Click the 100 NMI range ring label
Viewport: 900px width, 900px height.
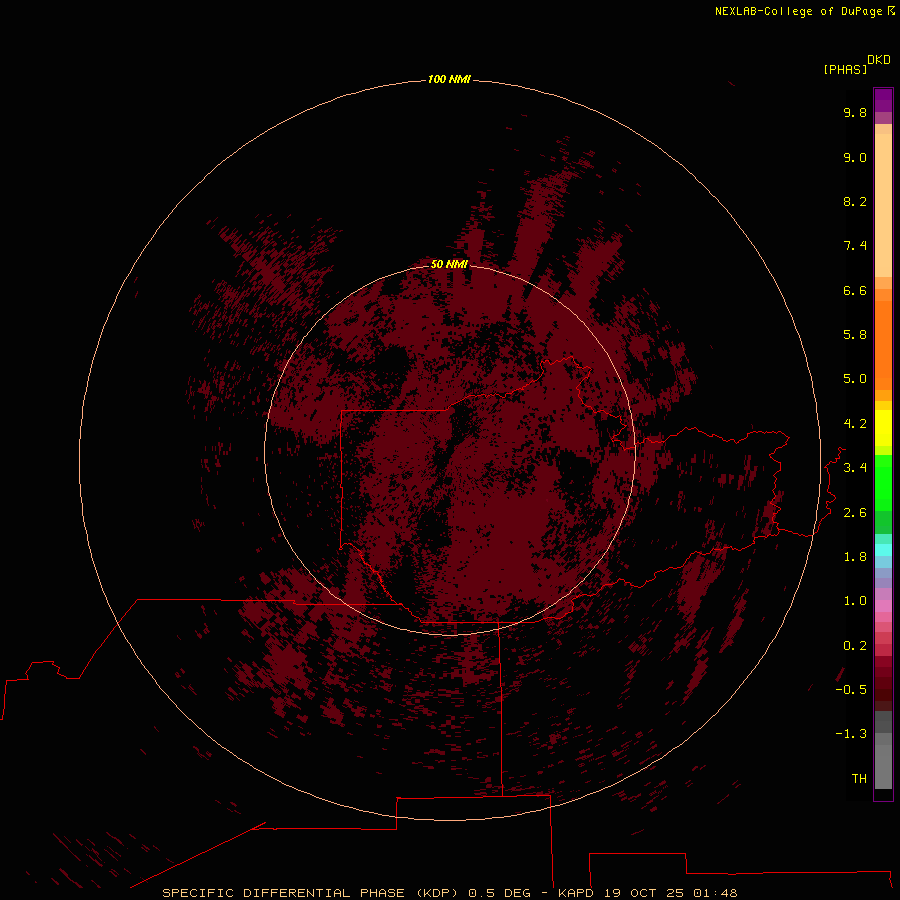(449, 79)
